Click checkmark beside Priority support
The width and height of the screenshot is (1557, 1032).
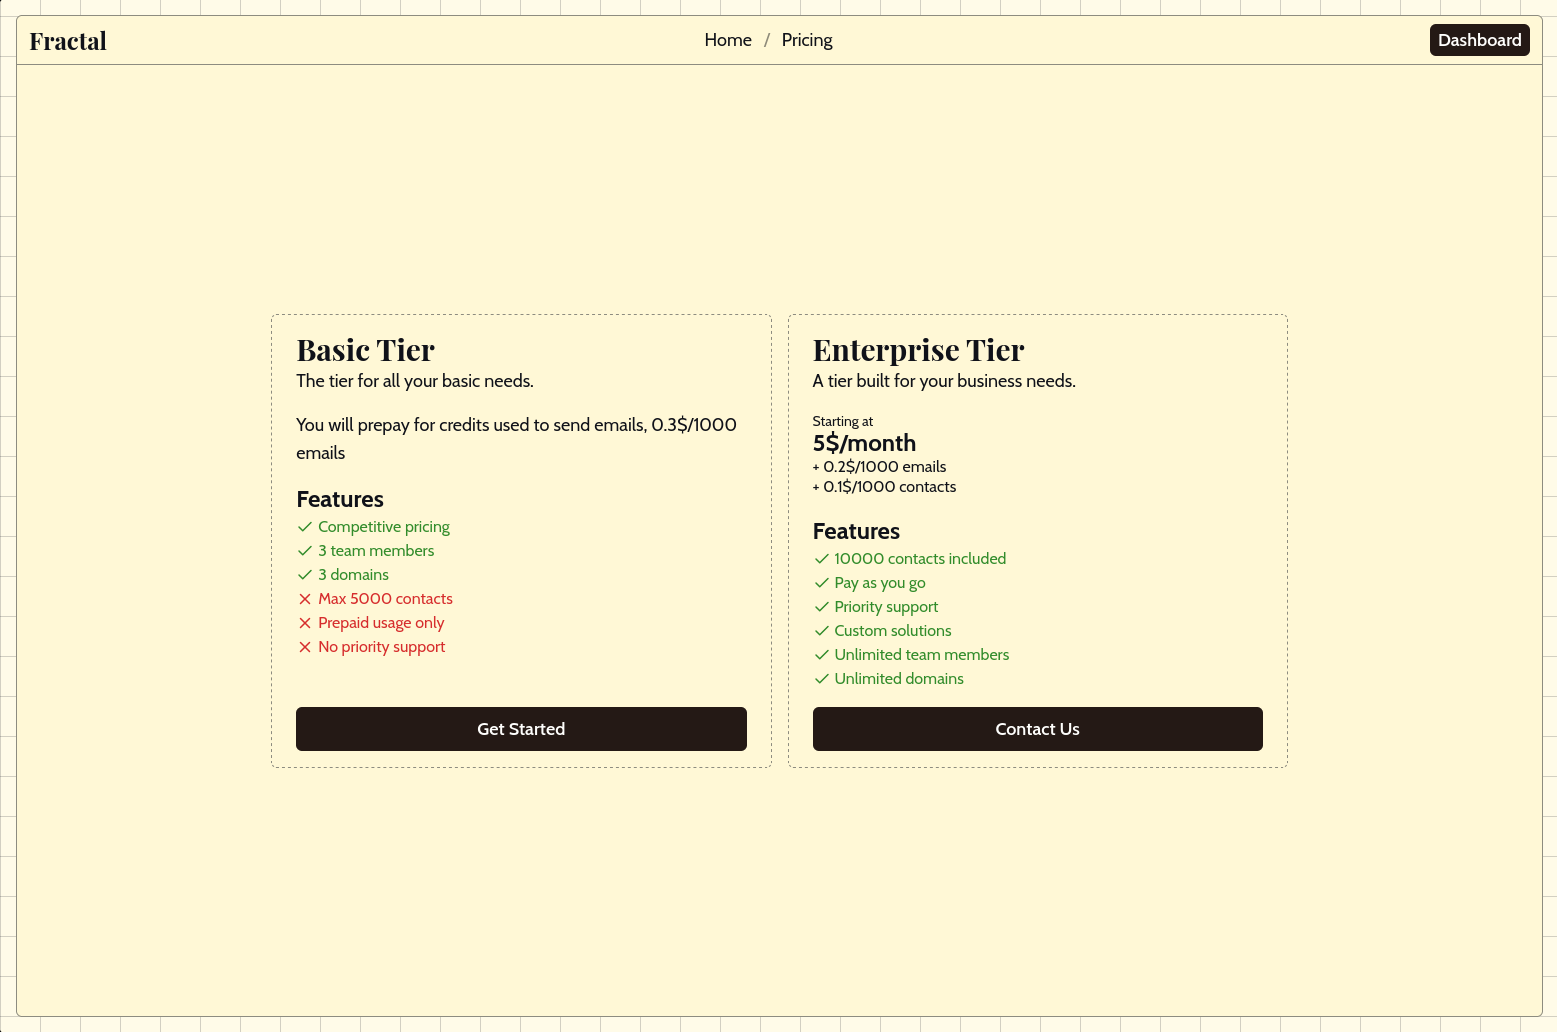[822, 607]
